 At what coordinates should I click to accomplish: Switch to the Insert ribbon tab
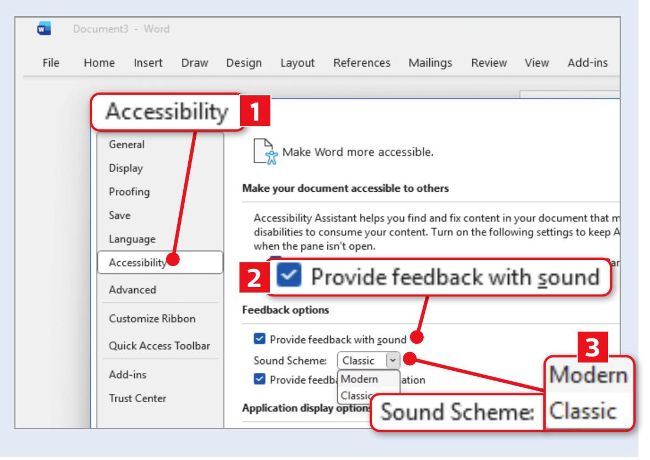148,63
